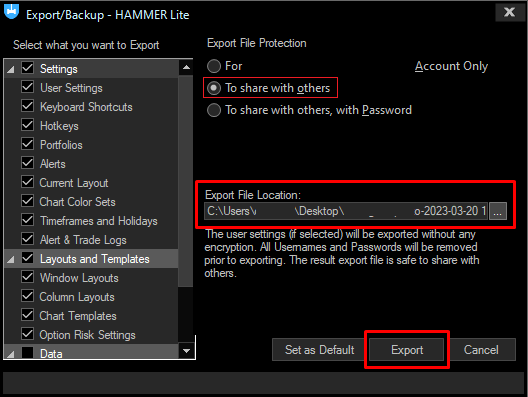Click the export list scrollbar thumb
The width and height of the screenshot is (528, 397).
tap(185, 181)
